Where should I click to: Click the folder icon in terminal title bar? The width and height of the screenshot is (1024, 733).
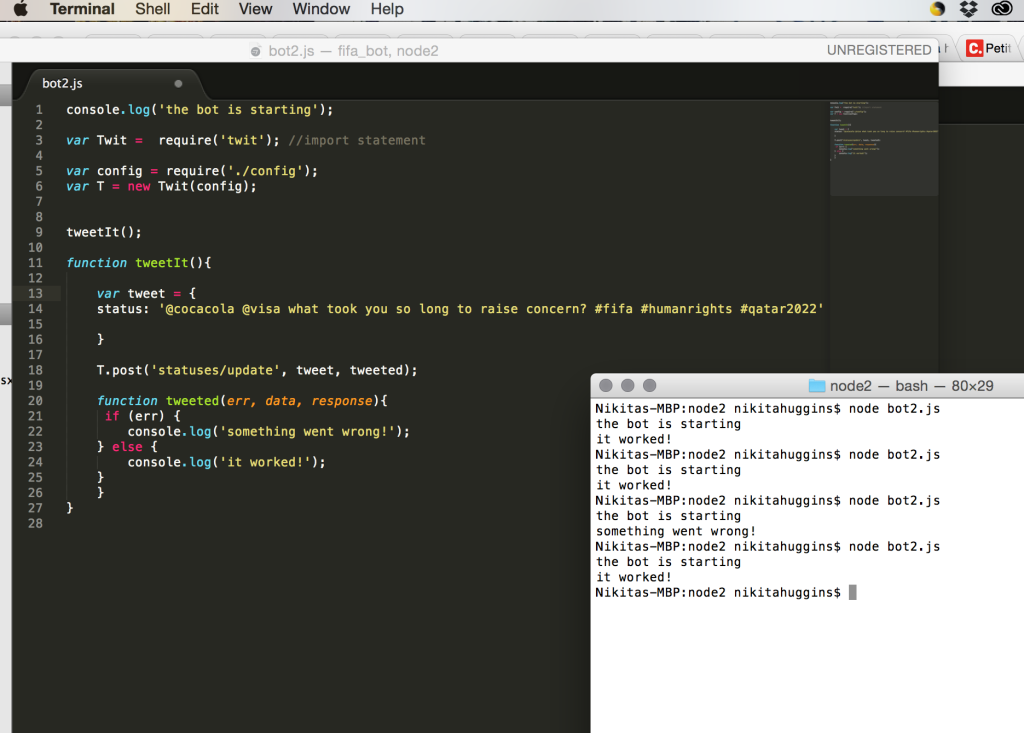817,386
